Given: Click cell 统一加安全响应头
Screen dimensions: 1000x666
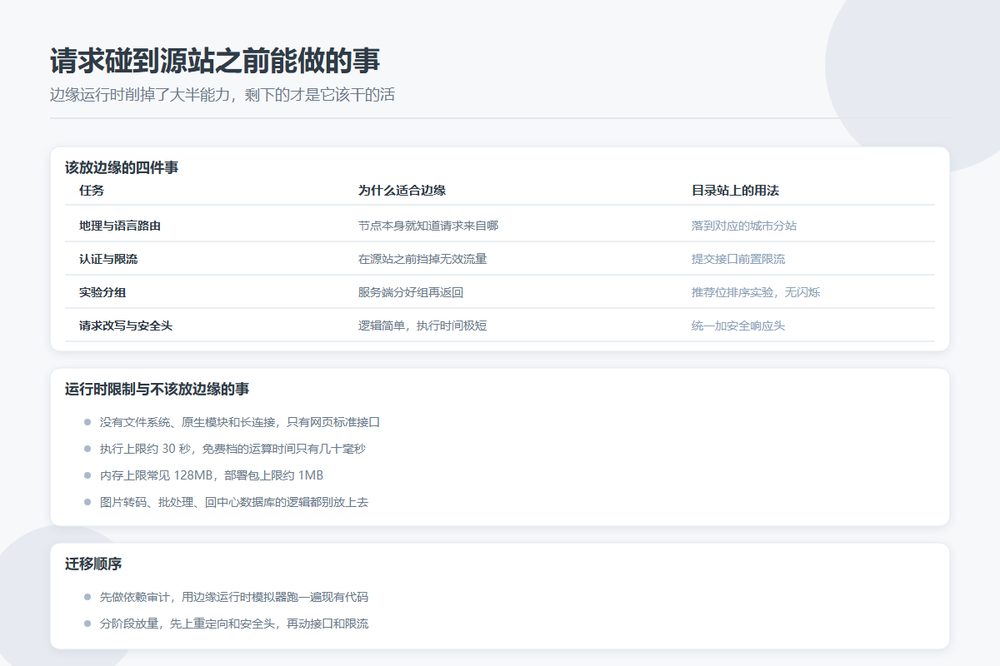Looking at the screenshot, I should click(738, 325).
